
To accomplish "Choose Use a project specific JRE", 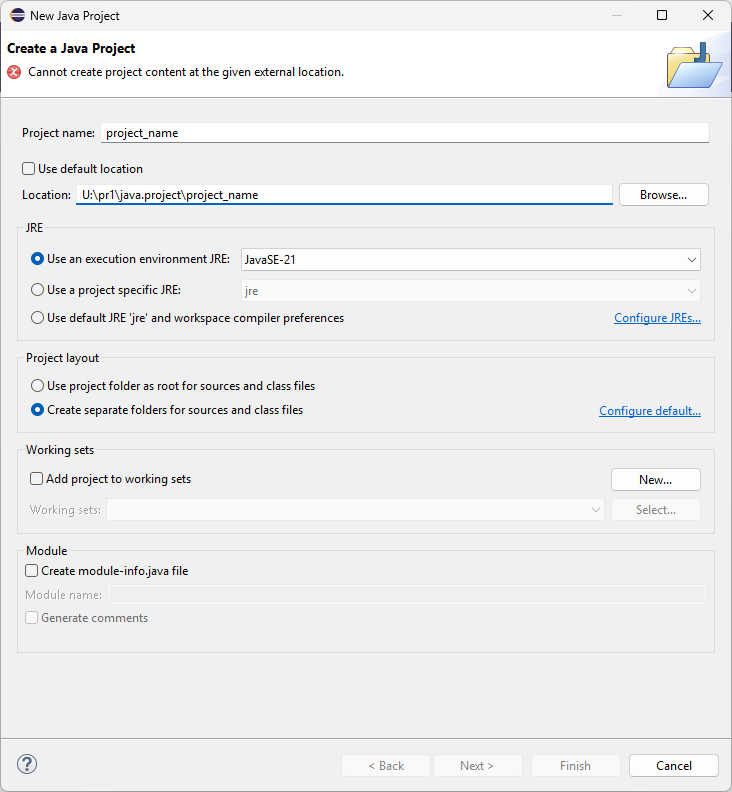I will (38, 290).
